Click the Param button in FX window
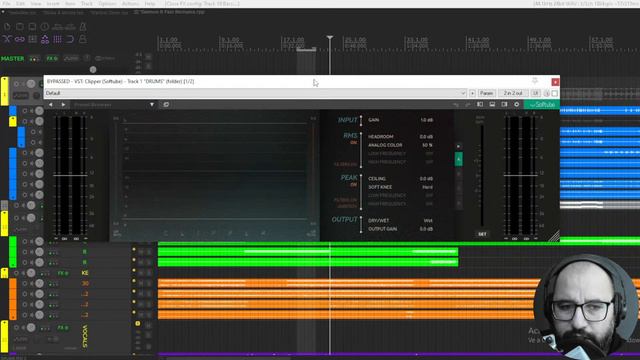640x360 pixels. point(487,93)
